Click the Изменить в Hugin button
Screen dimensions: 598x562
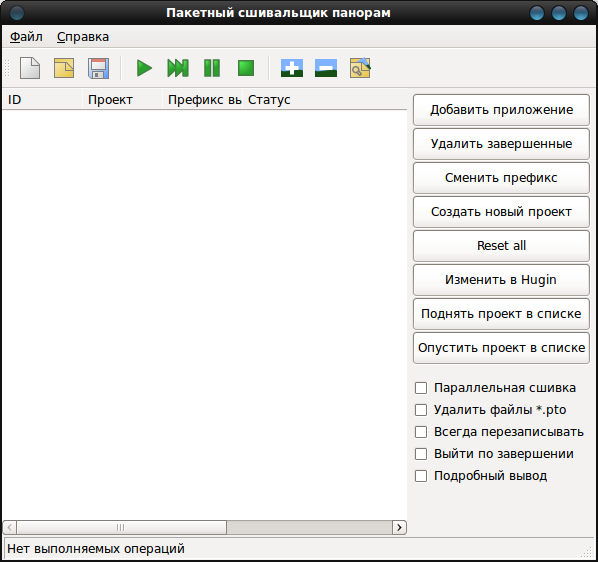501,280
